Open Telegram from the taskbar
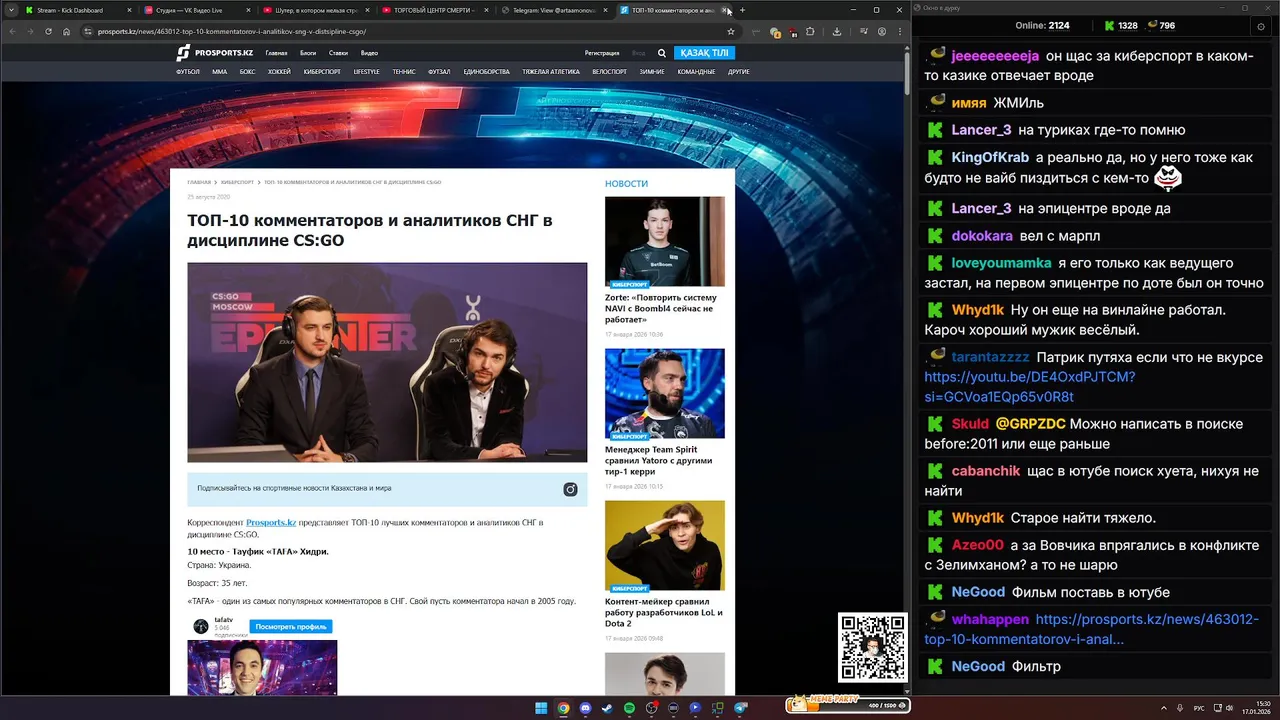Screen dimensions: 1280x720 (741, 708)
